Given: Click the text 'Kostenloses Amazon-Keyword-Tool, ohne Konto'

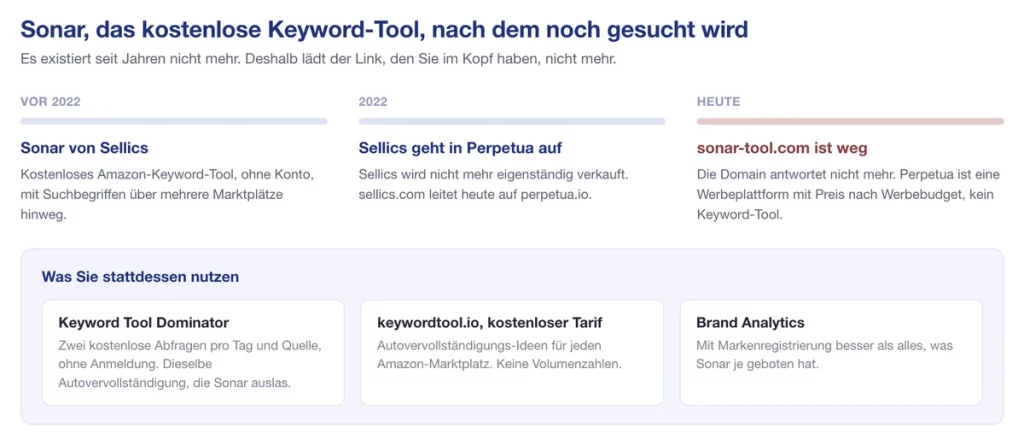Looking at the screenshot, I should 168,176.
